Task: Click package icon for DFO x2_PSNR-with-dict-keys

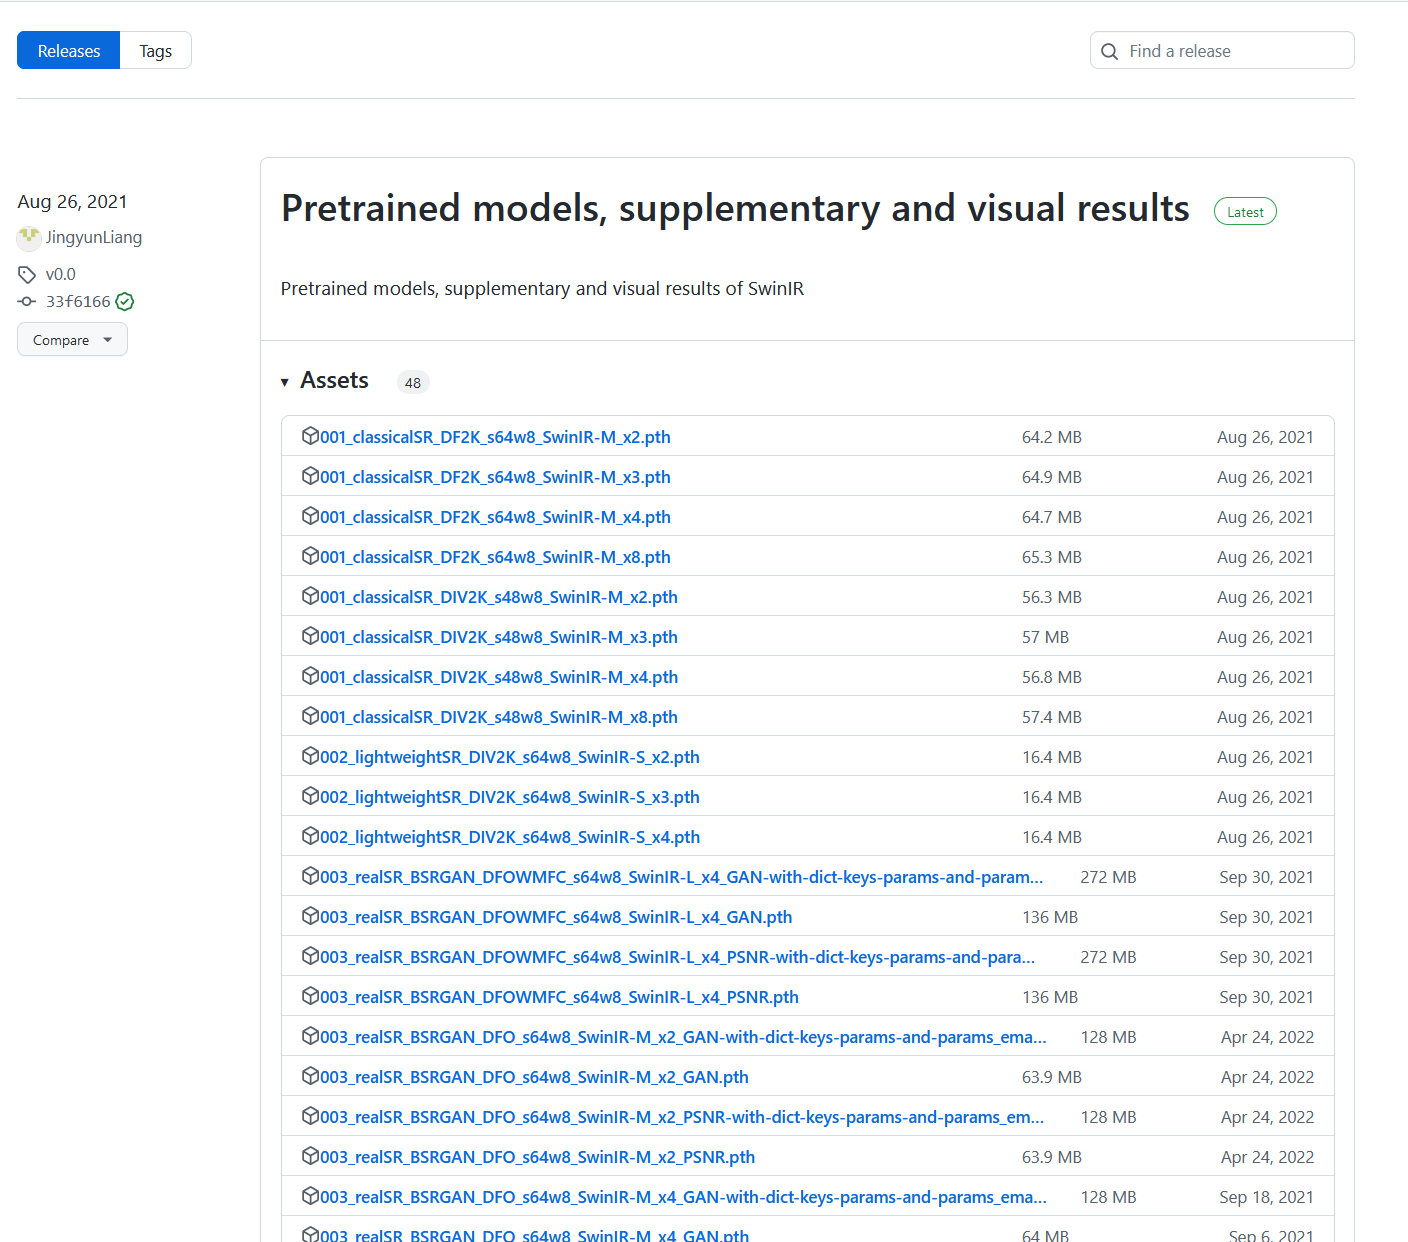Action: [x=310, y=1115]
